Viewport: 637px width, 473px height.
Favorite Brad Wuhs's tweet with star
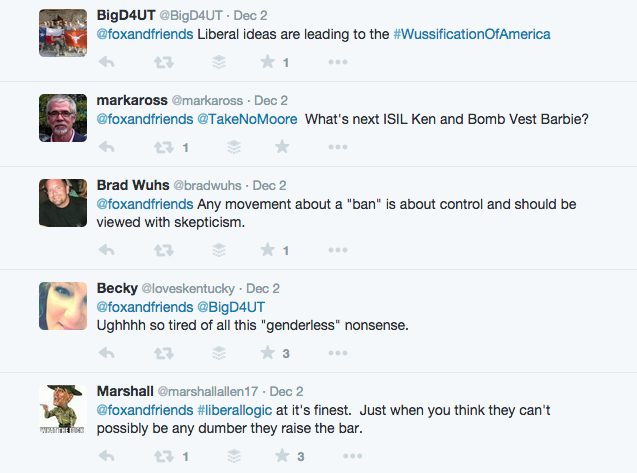click(267, 250)
